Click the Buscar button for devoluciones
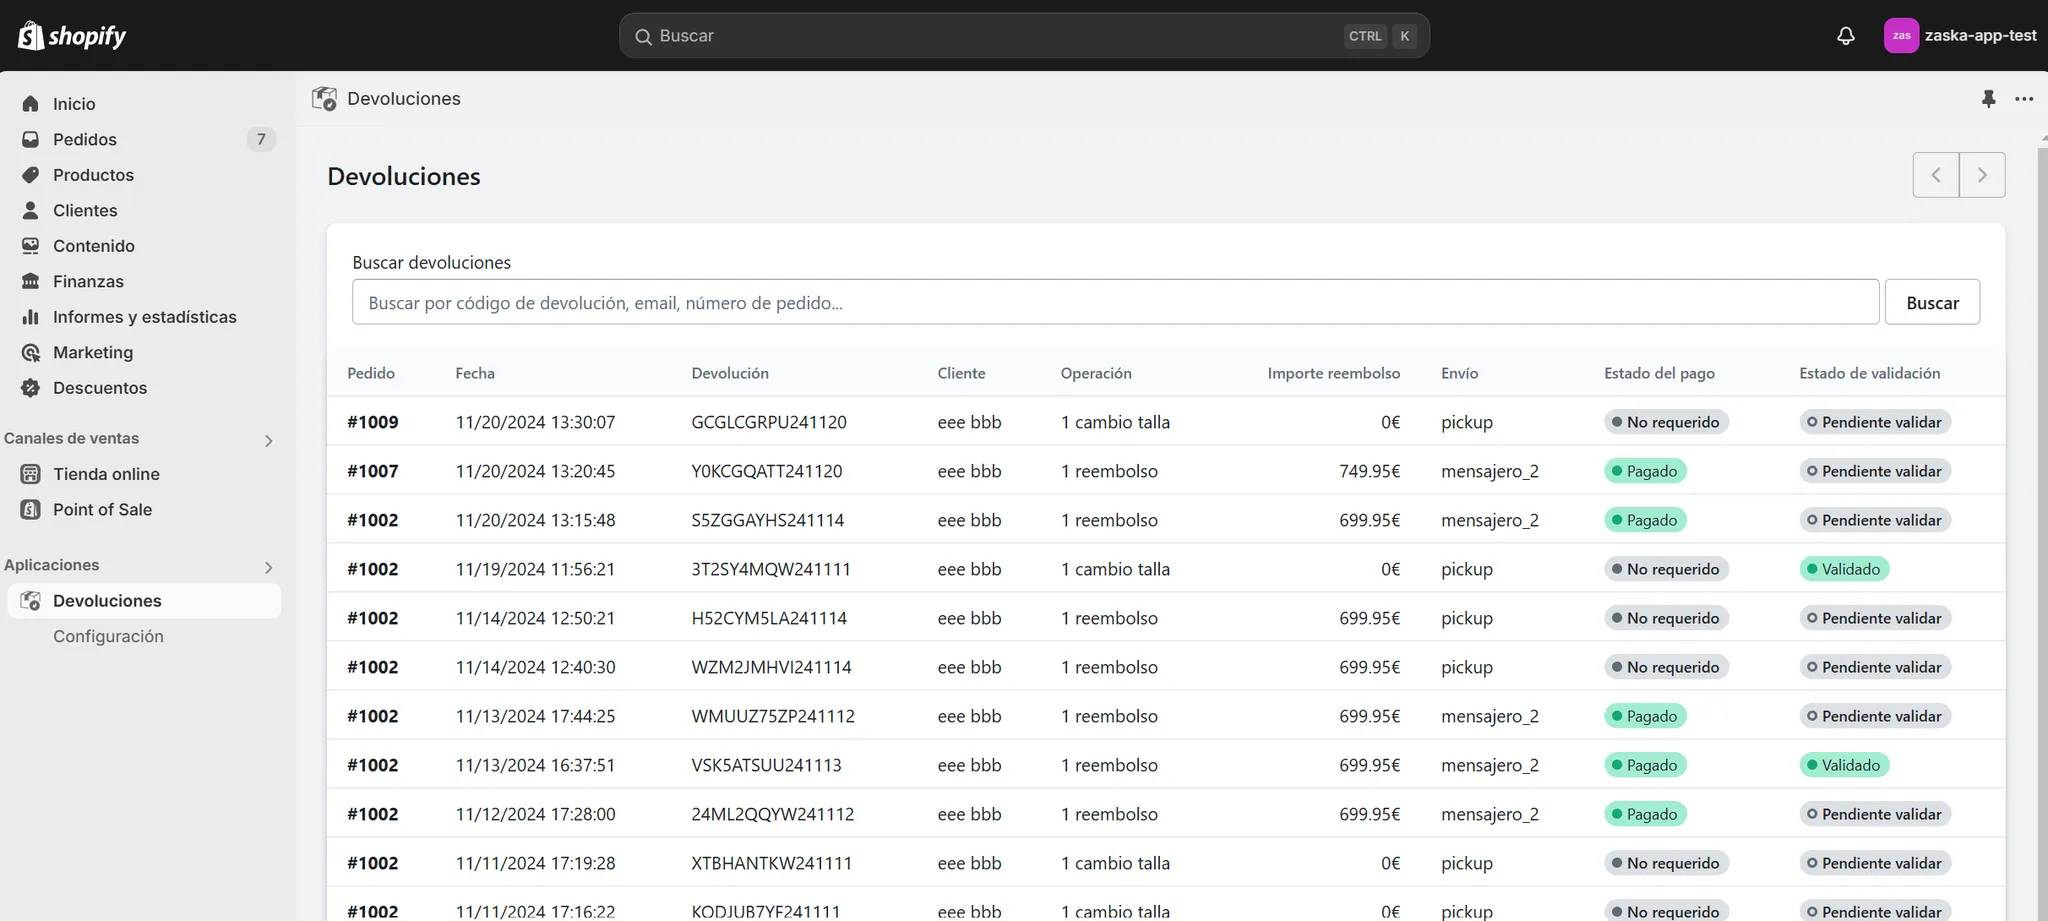The height and width of the screenshot is (921, 2048). [x=1932, y=302]
